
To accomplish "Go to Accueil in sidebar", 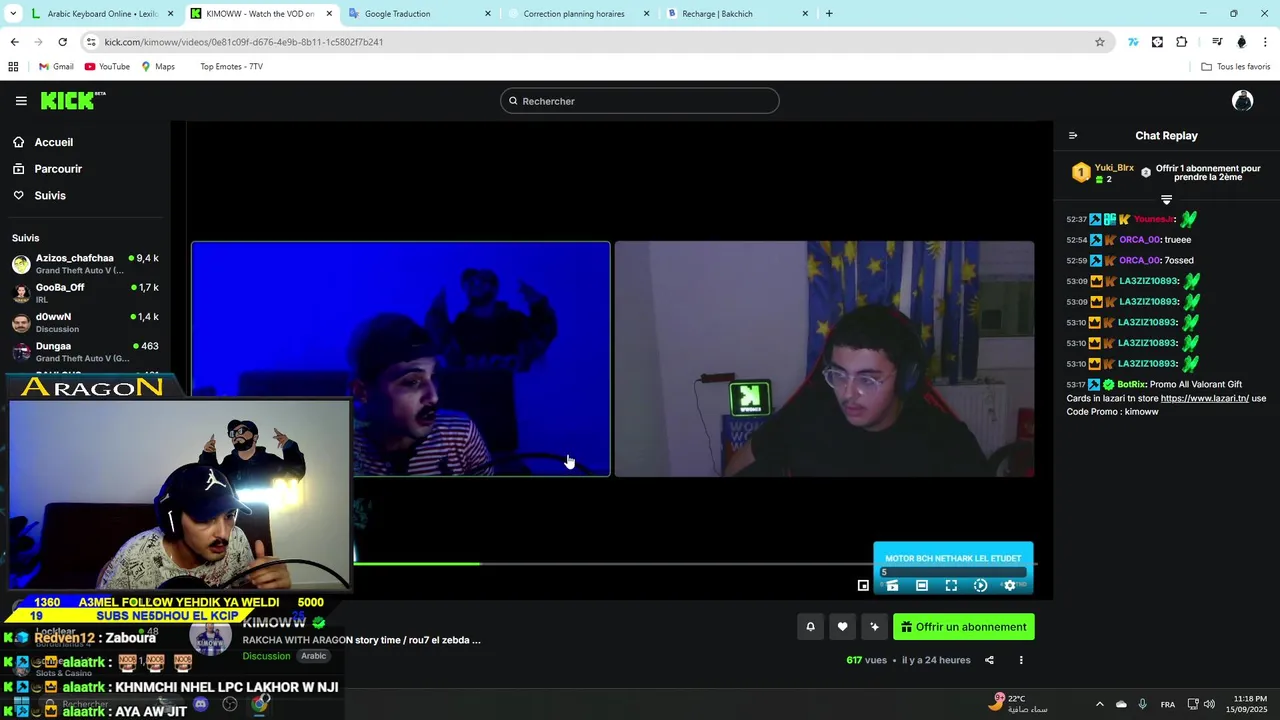I will coord(43,142).
